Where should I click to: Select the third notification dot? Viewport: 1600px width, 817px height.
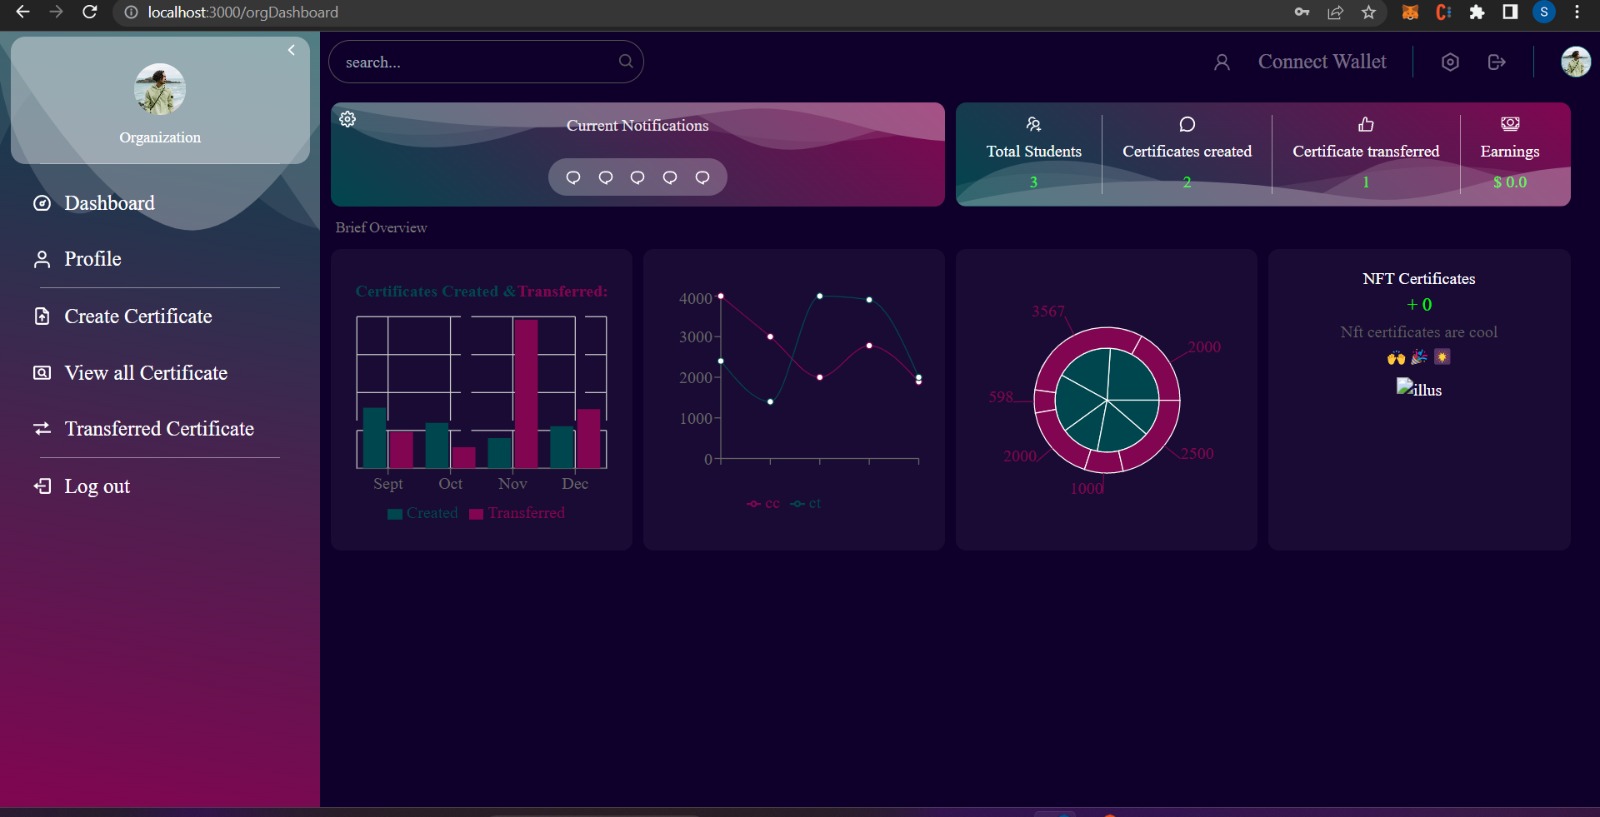[x=637, y=177]
